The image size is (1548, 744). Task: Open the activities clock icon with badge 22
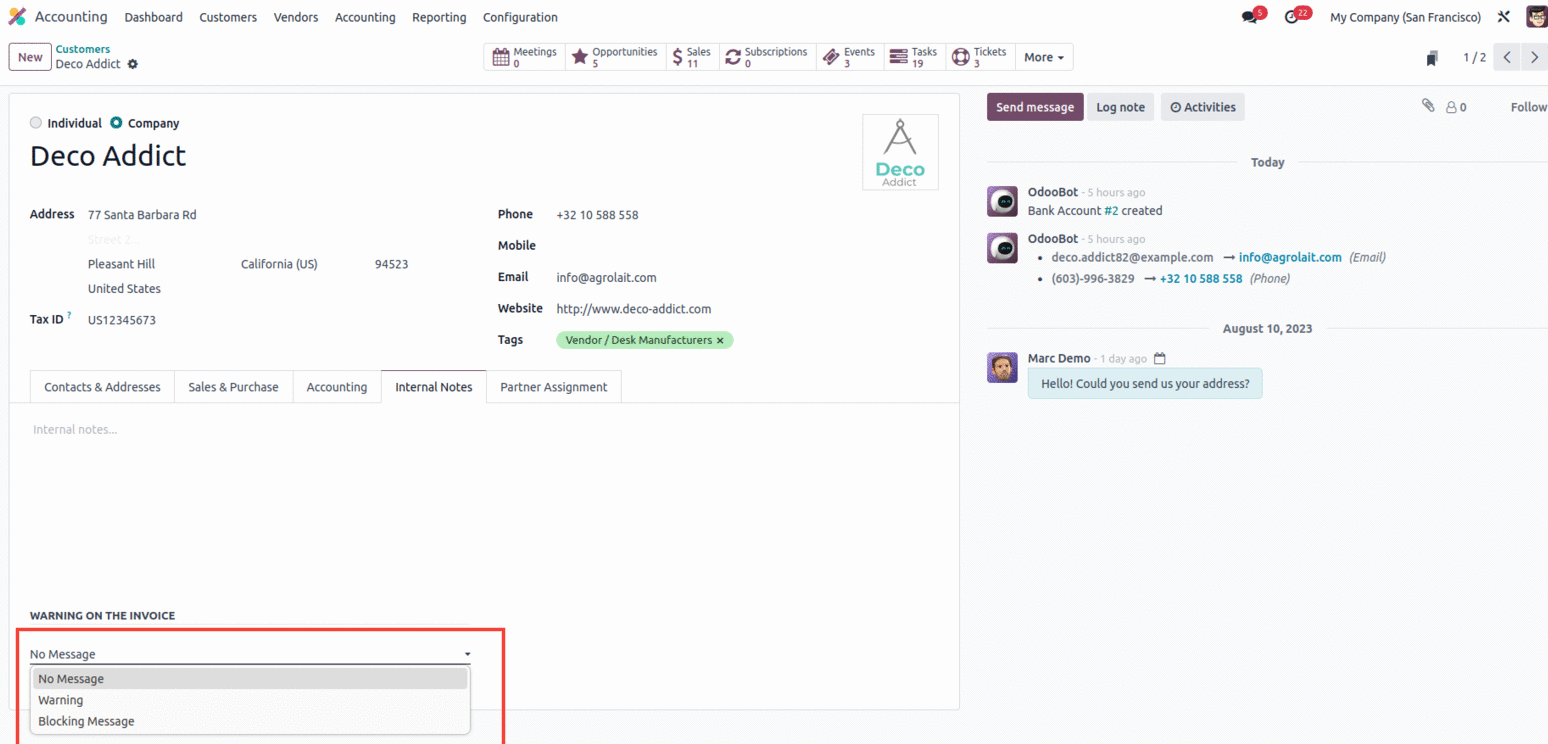[x=1291, y=17]
